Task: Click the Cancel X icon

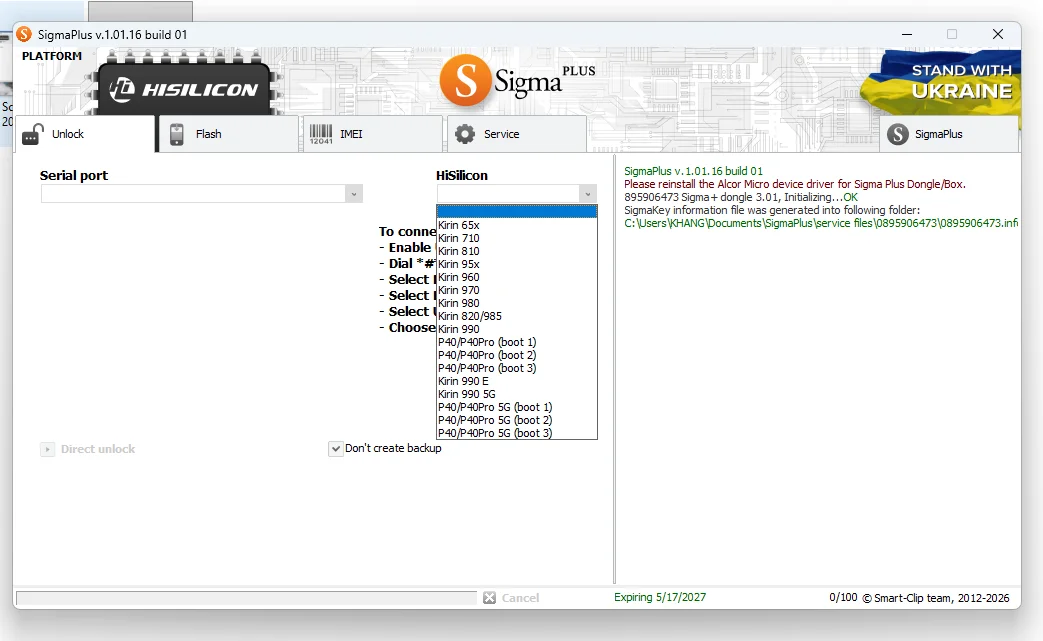Action: (x=490, y=598)
